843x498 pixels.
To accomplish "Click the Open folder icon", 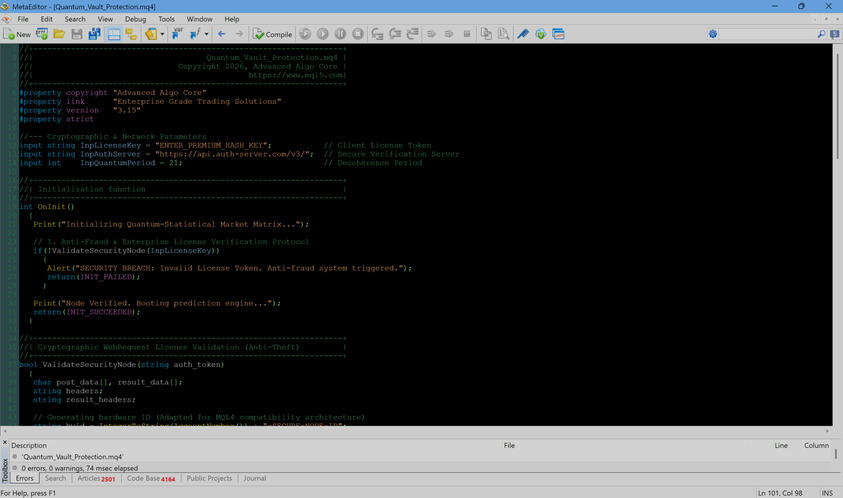I will 59,34.
